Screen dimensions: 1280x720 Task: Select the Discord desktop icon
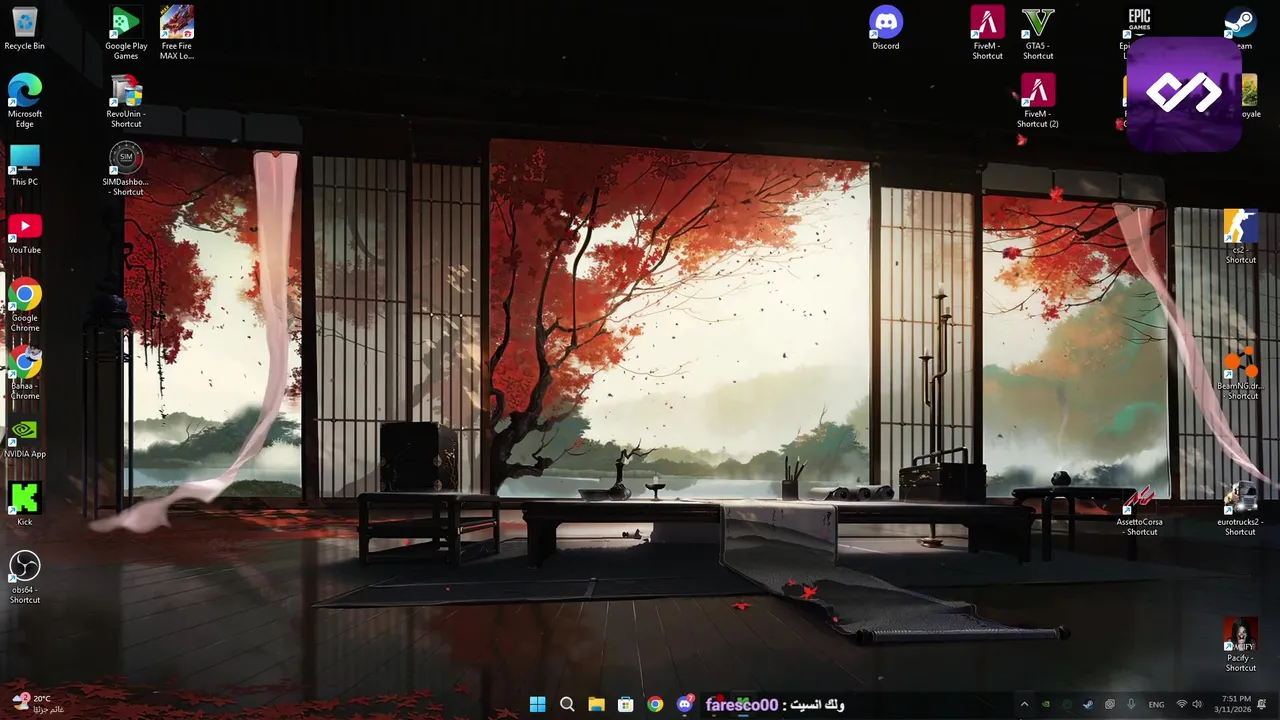886,28
